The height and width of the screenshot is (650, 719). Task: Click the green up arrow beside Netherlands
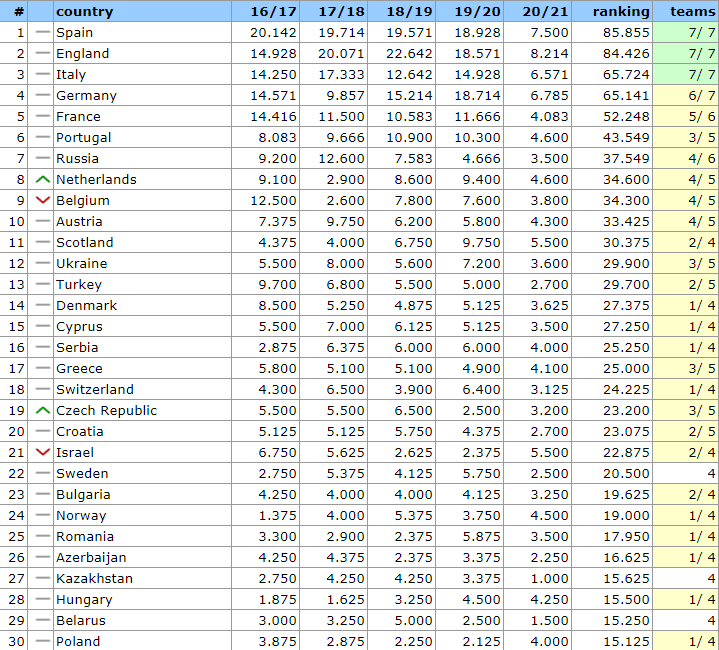42,180
